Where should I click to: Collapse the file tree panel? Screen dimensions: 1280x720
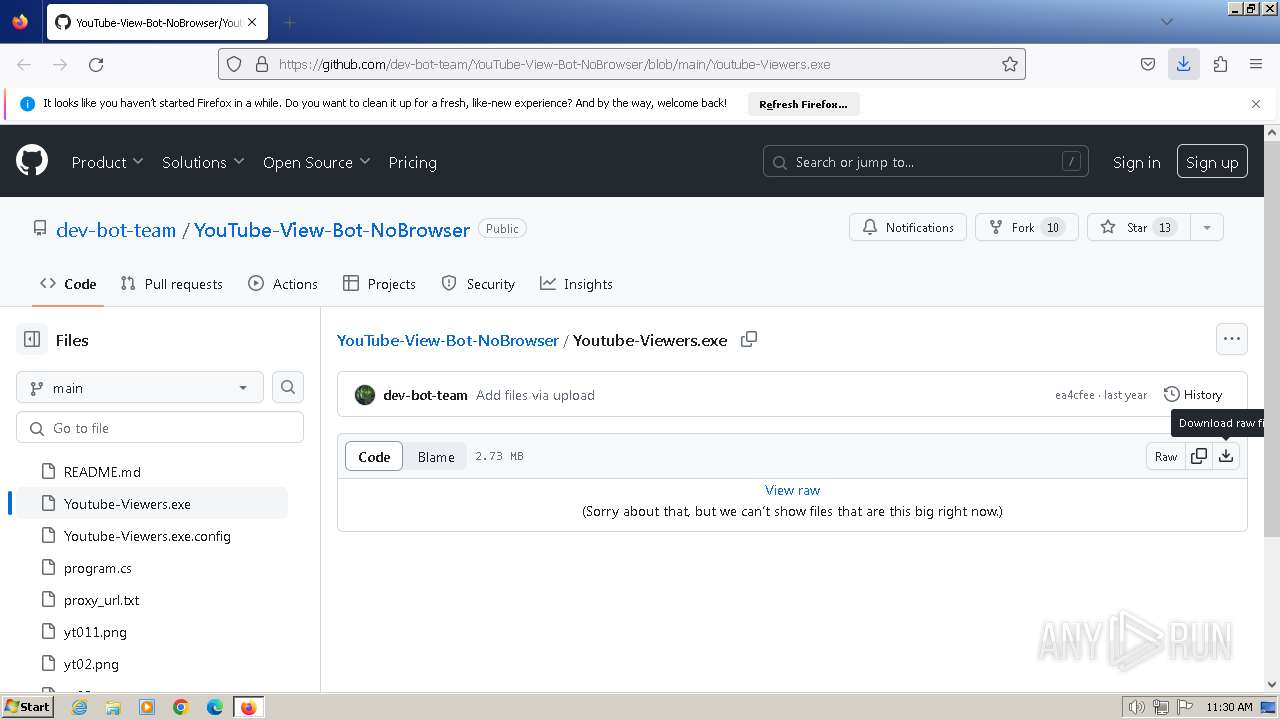(x=32, y=340)
